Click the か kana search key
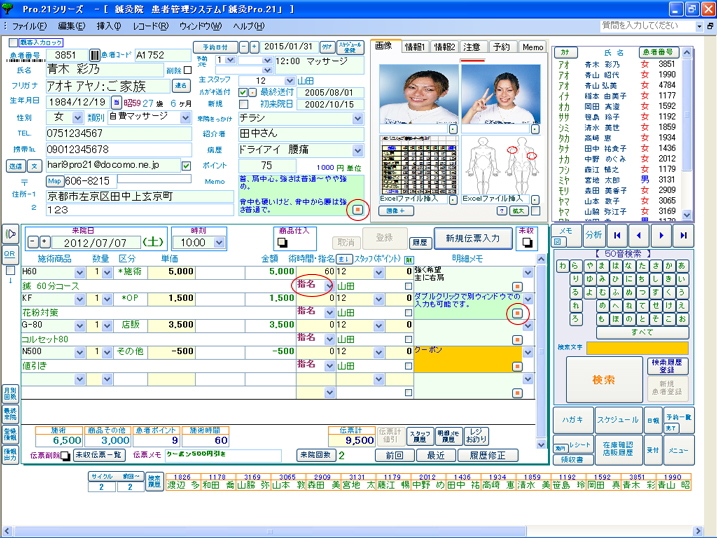Viewport: 717px width, 538px height. point(669,266)
